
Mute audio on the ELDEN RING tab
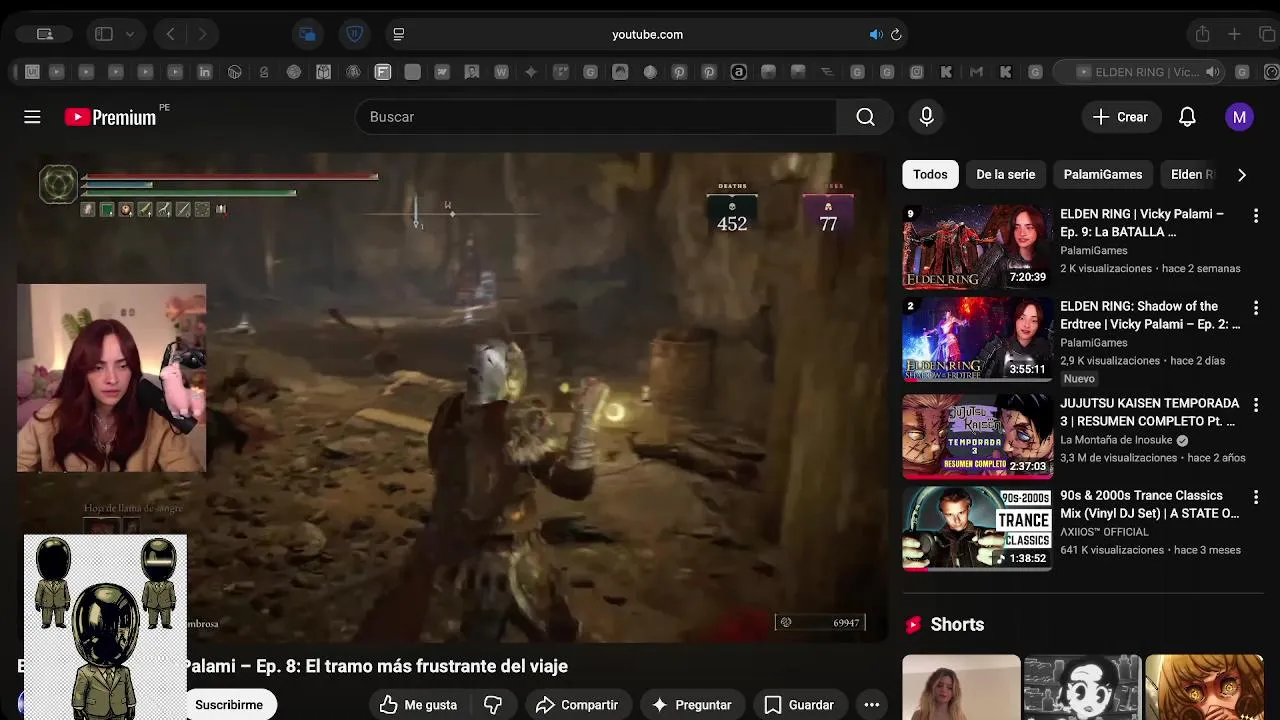[1213, 72]
